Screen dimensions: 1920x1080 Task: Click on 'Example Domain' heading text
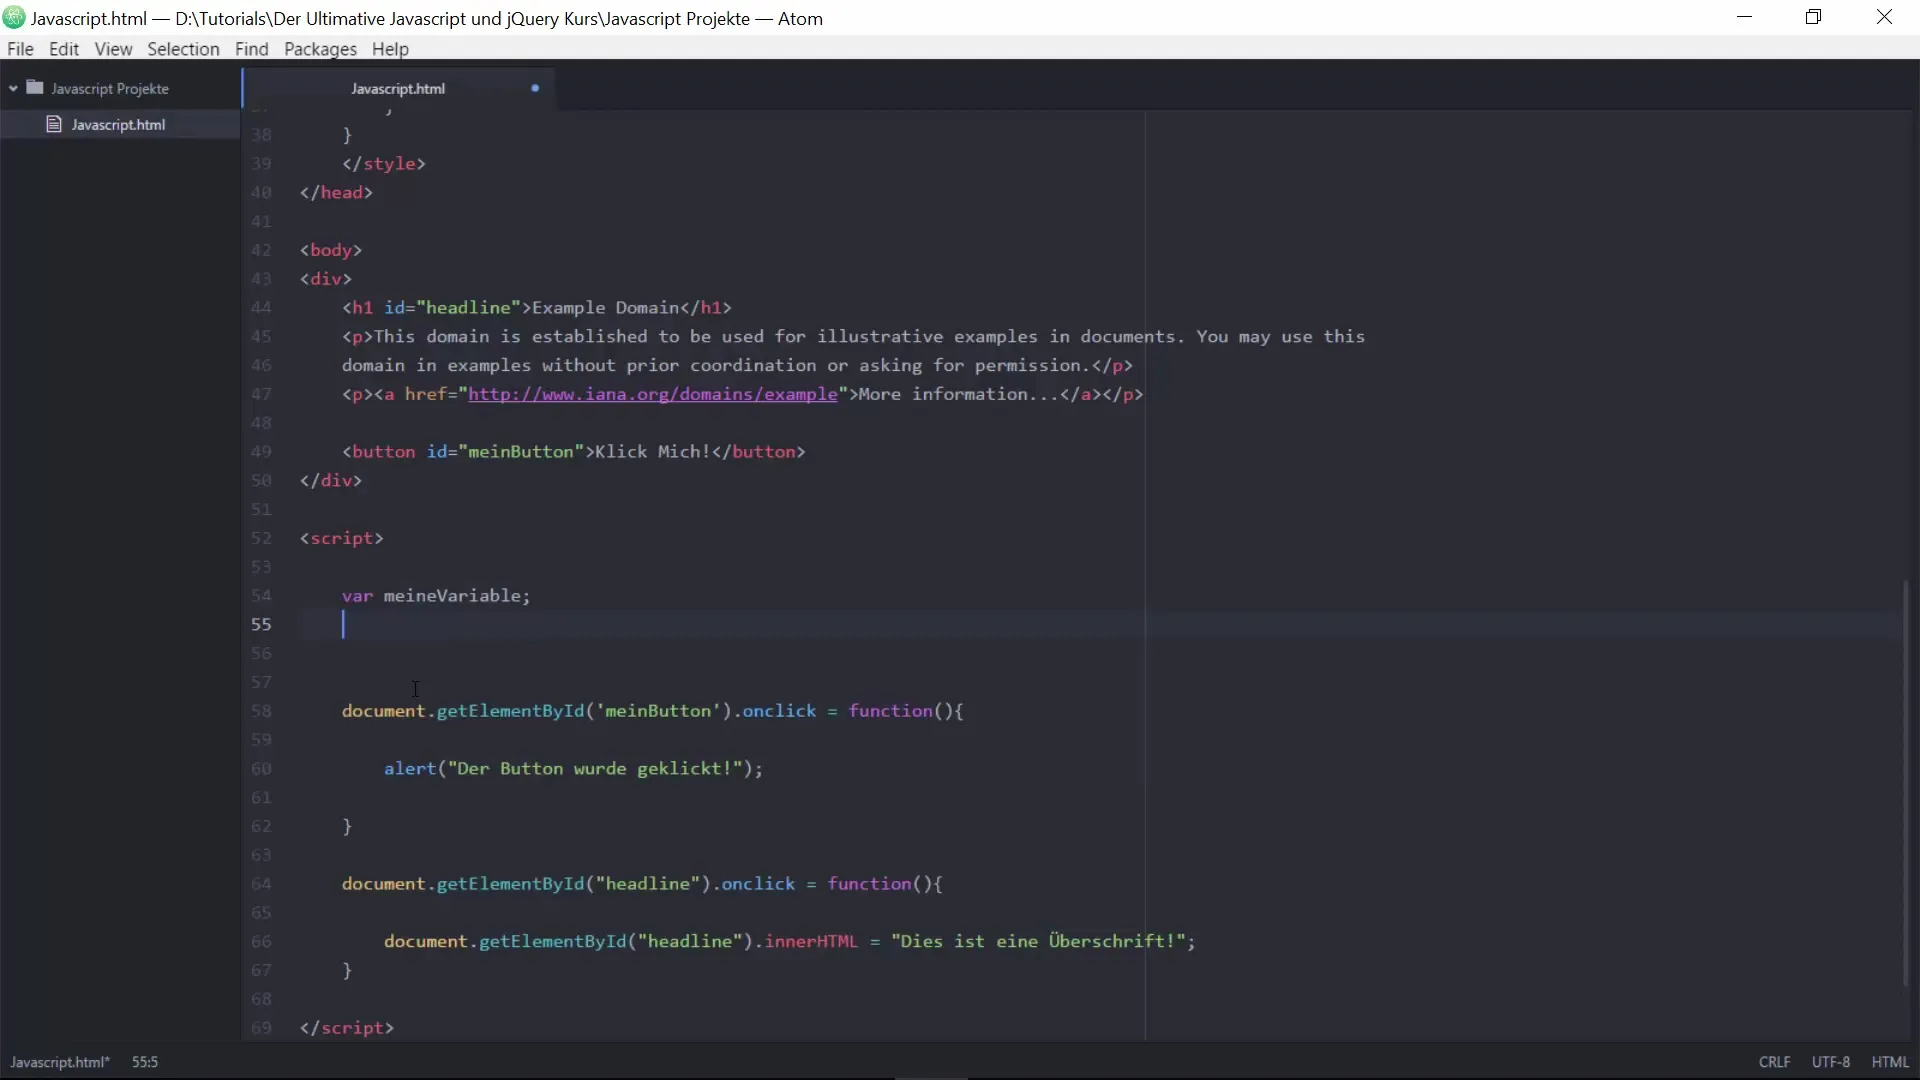[605, 308]
